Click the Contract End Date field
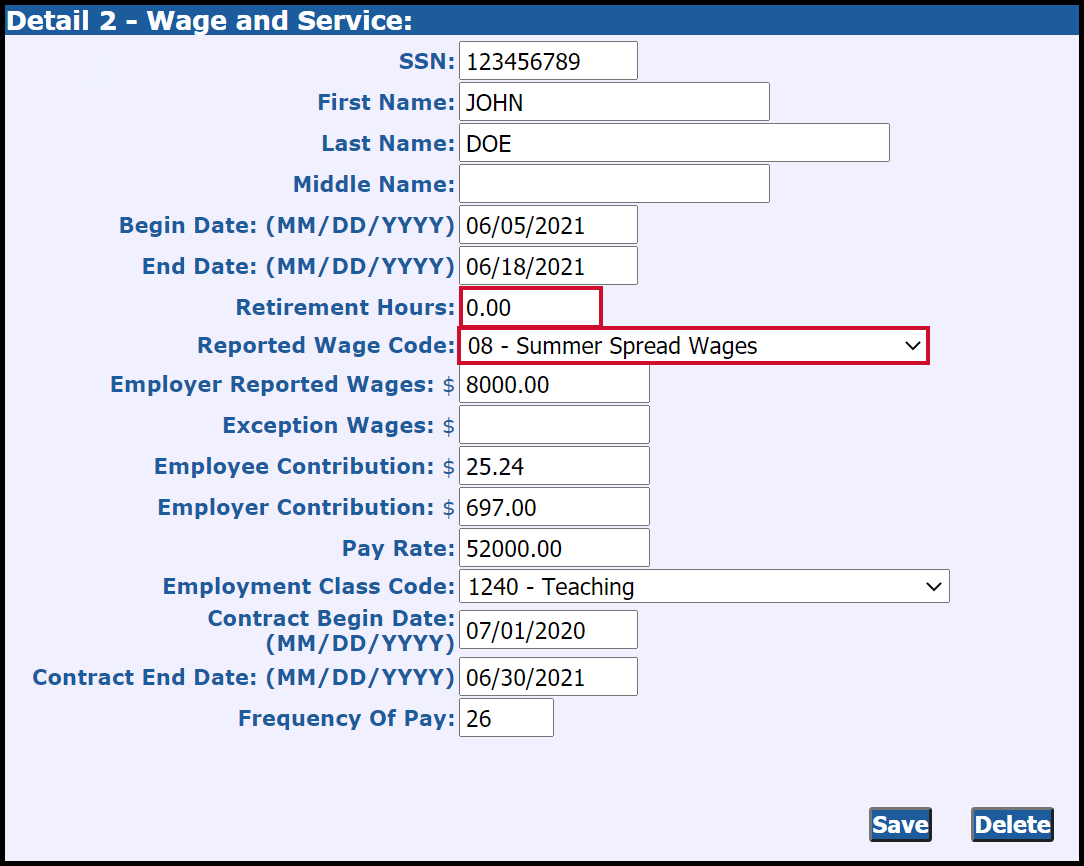1084x866 pixels. coord(547,676)
